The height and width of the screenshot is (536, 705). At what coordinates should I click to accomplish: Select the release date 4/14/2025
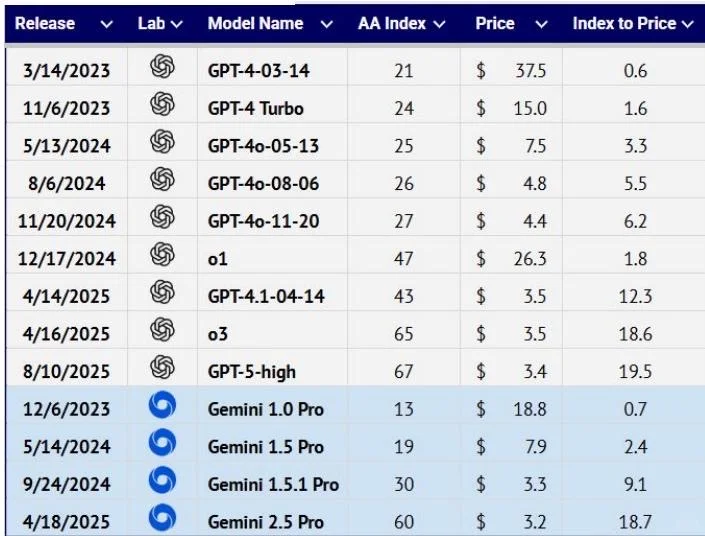[x=67, y=296]
